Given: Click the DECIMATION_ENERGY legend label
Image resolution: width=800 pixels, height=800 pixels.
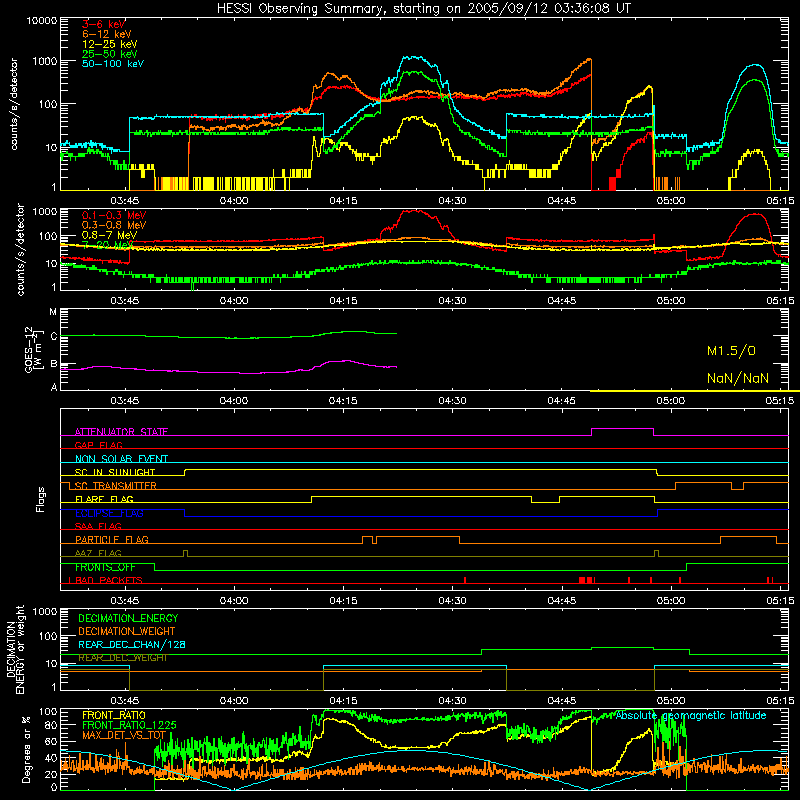Looking at the screenshot, I should (128, 618).
